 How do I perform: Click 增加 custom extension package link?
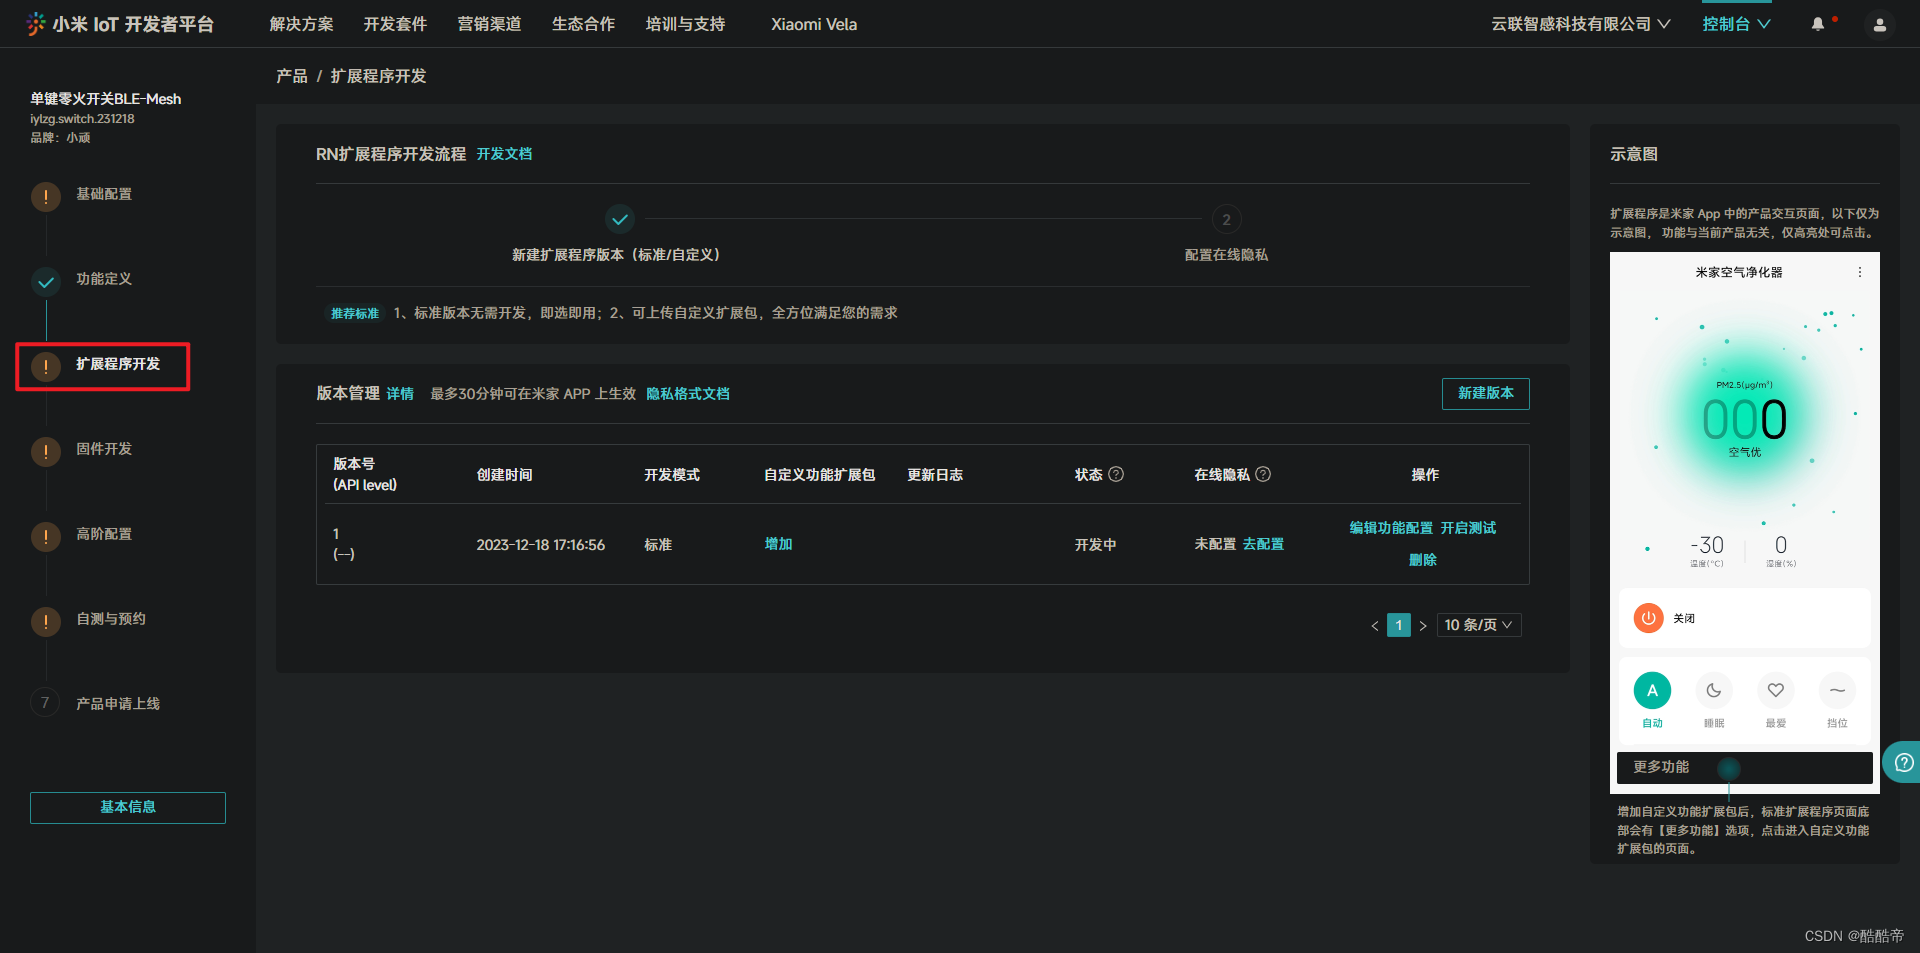(778, 544)
